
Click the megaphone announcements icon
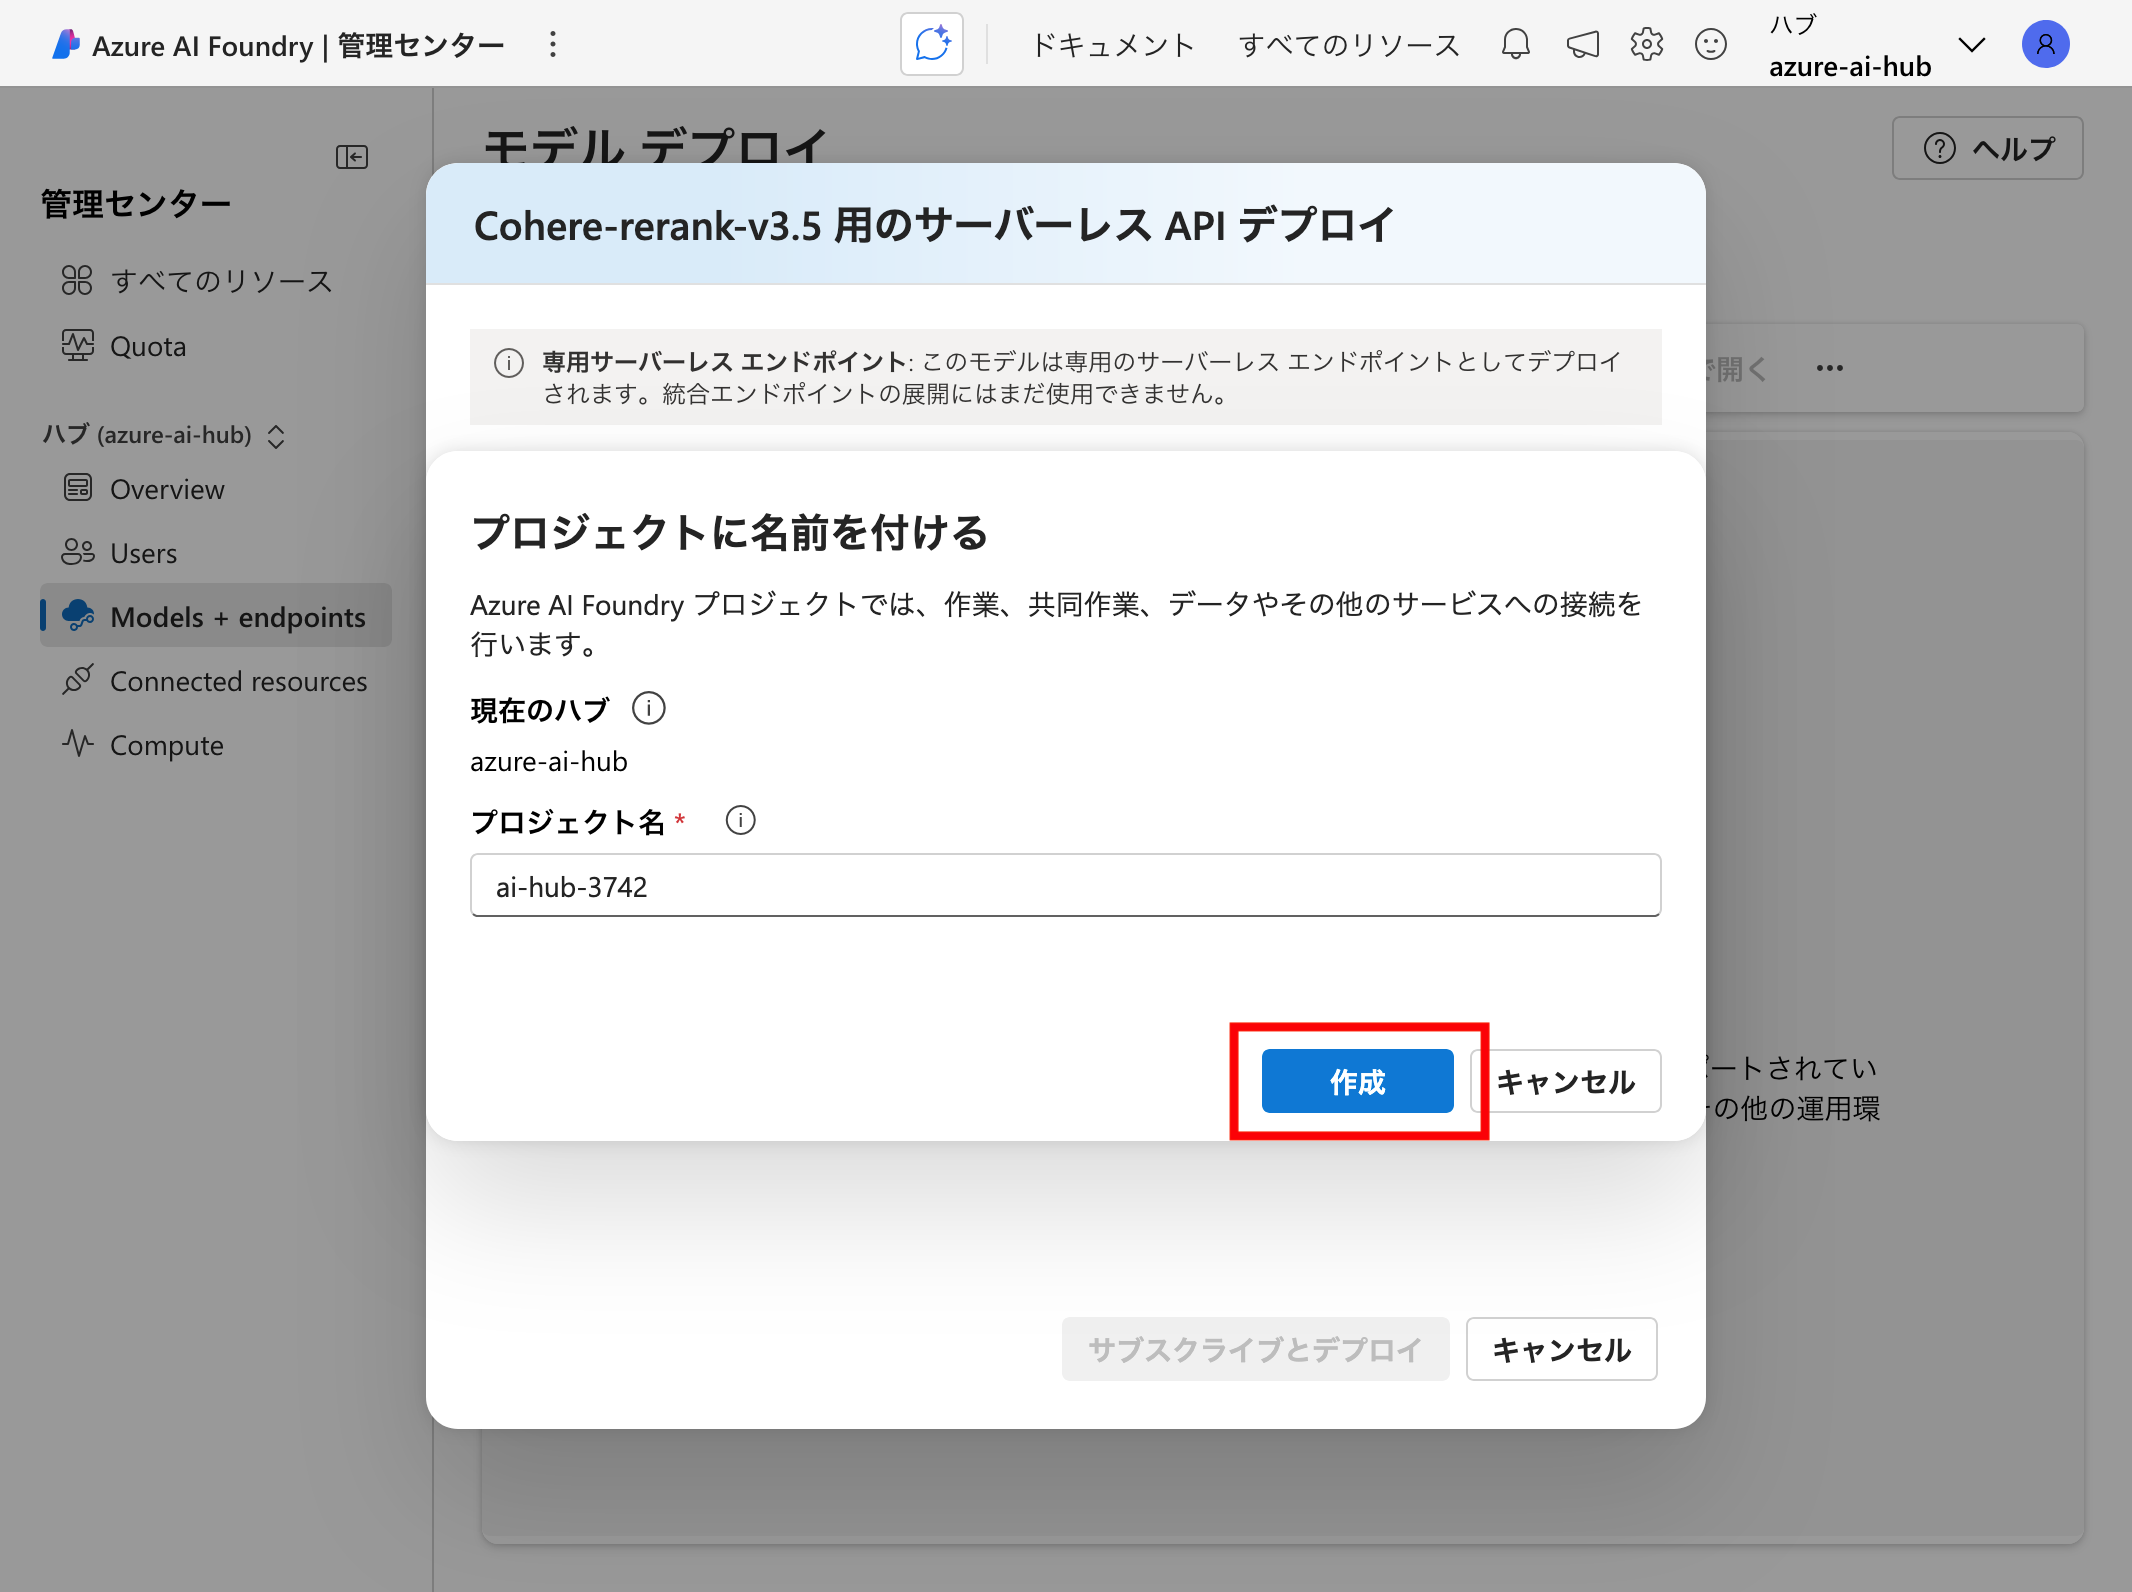pyautogui.click(x=1582, y=44)
